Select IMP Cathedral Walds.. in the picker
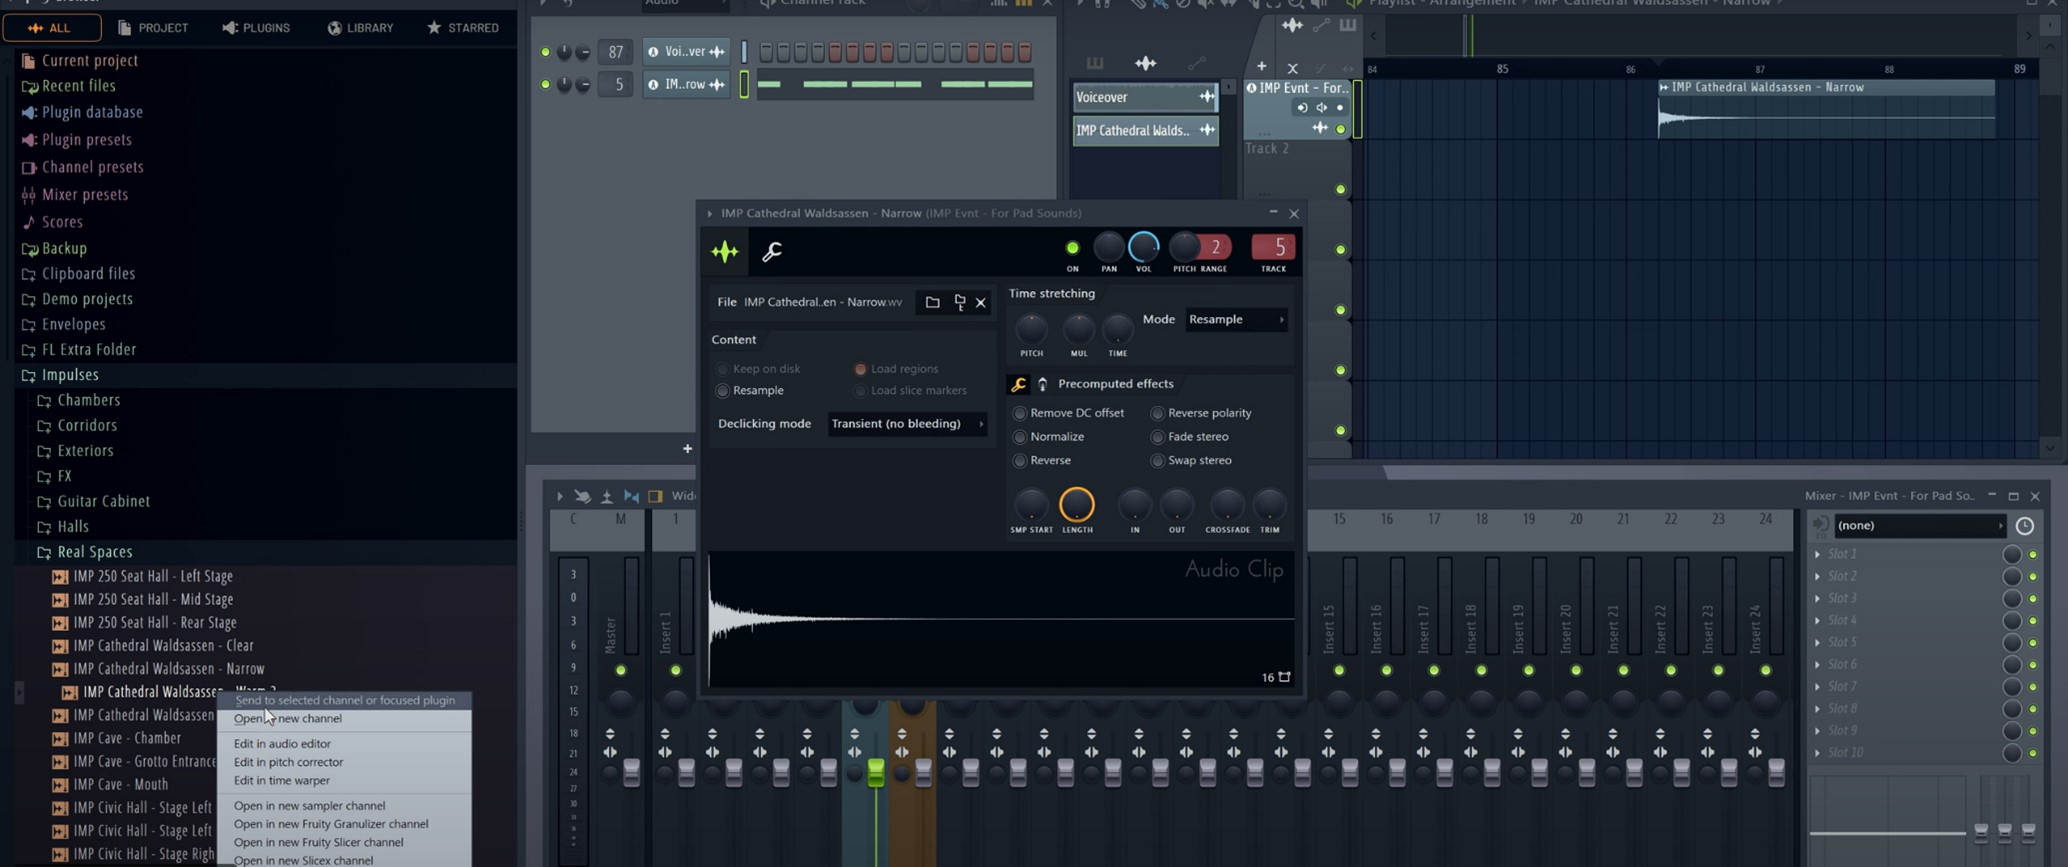This screenshot has height=867, width=2068. pyautogui.click(x=1145, y=131)
